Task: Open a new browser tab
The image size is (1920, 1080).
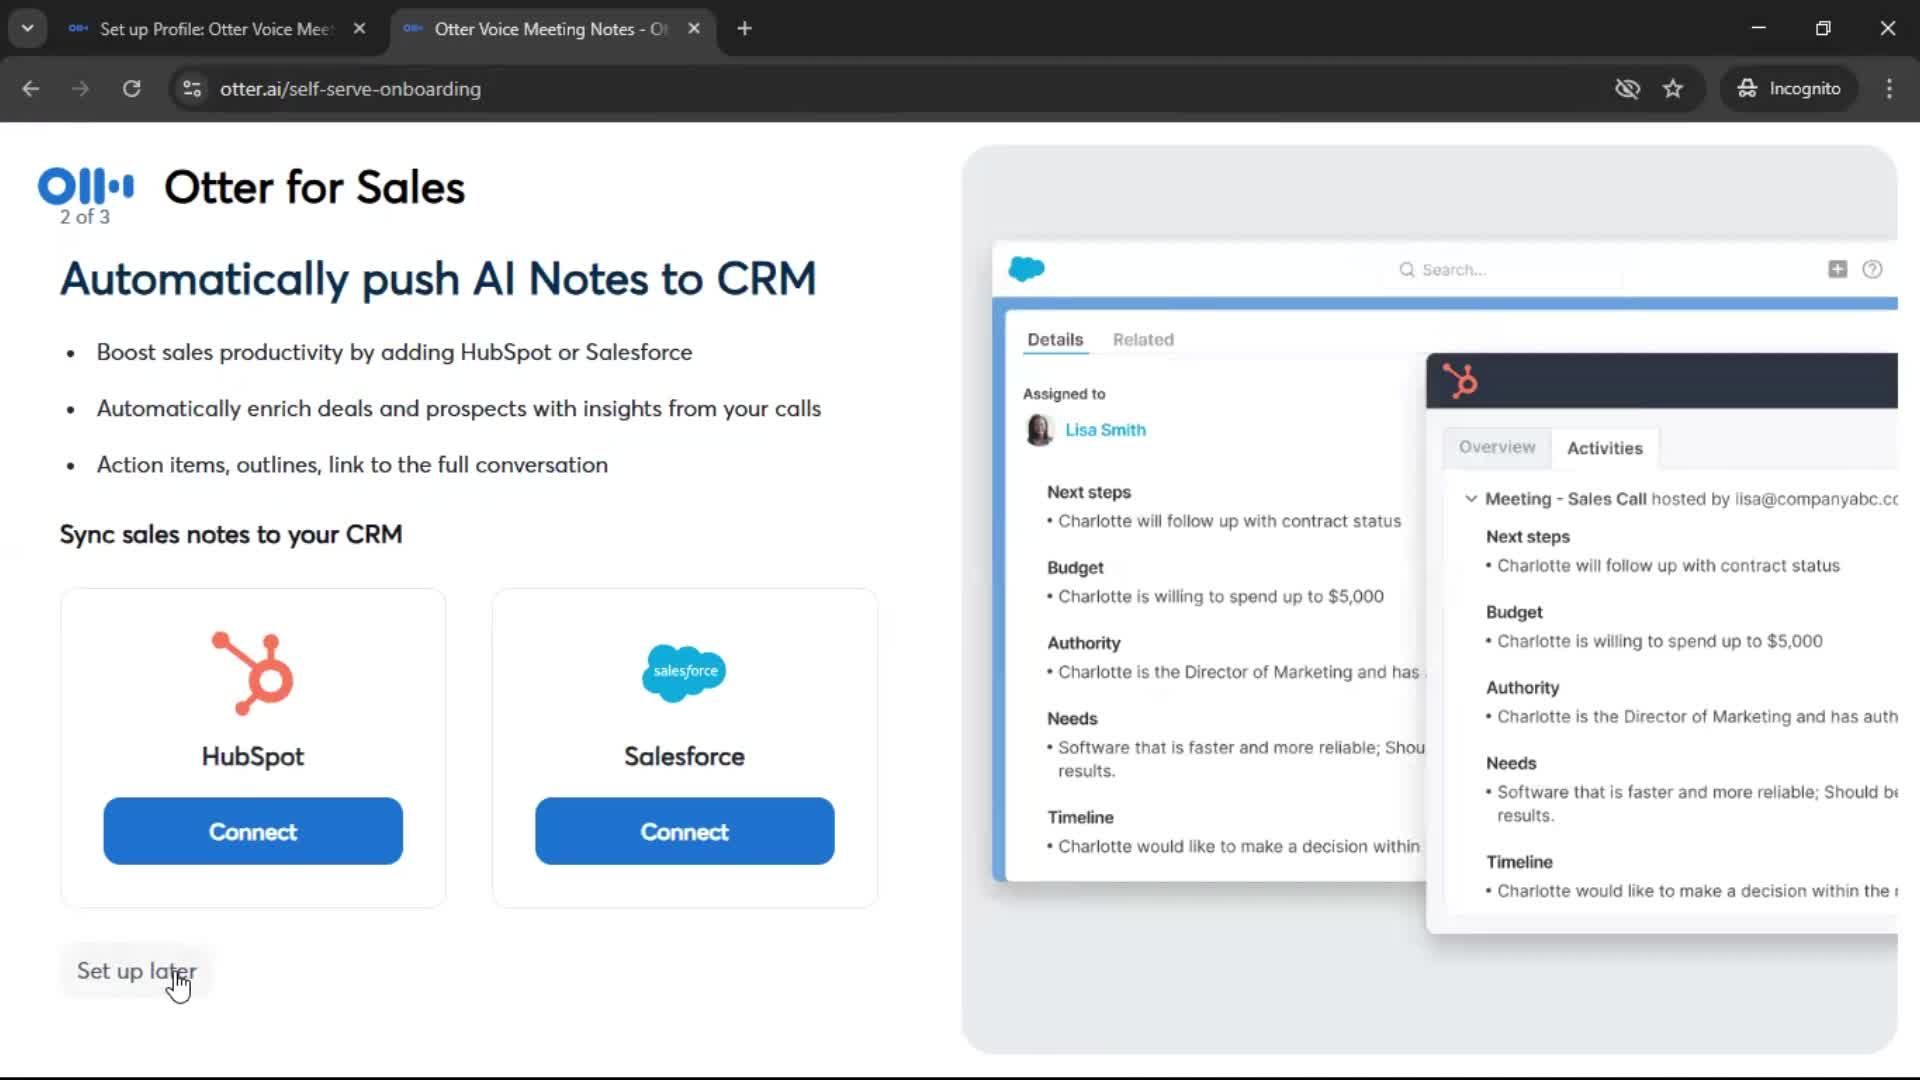Action: pyautogui.click(x=744, y=28)
